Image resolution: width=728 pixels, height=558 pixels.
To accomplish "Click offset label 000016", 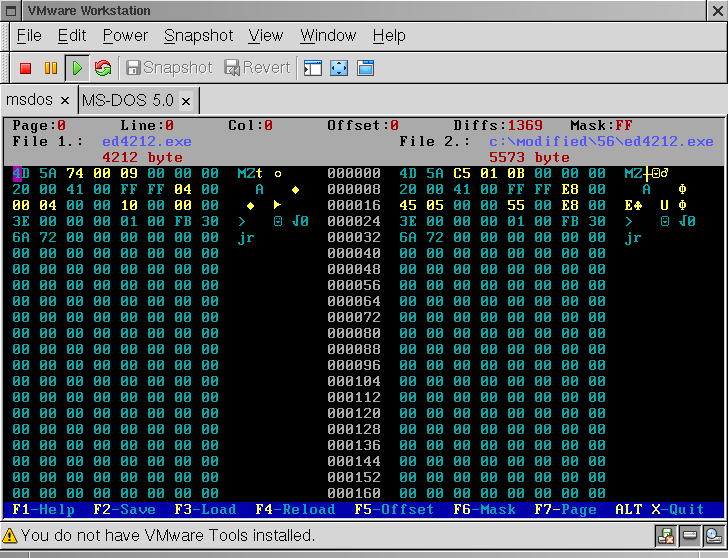I will pos(354,205).
